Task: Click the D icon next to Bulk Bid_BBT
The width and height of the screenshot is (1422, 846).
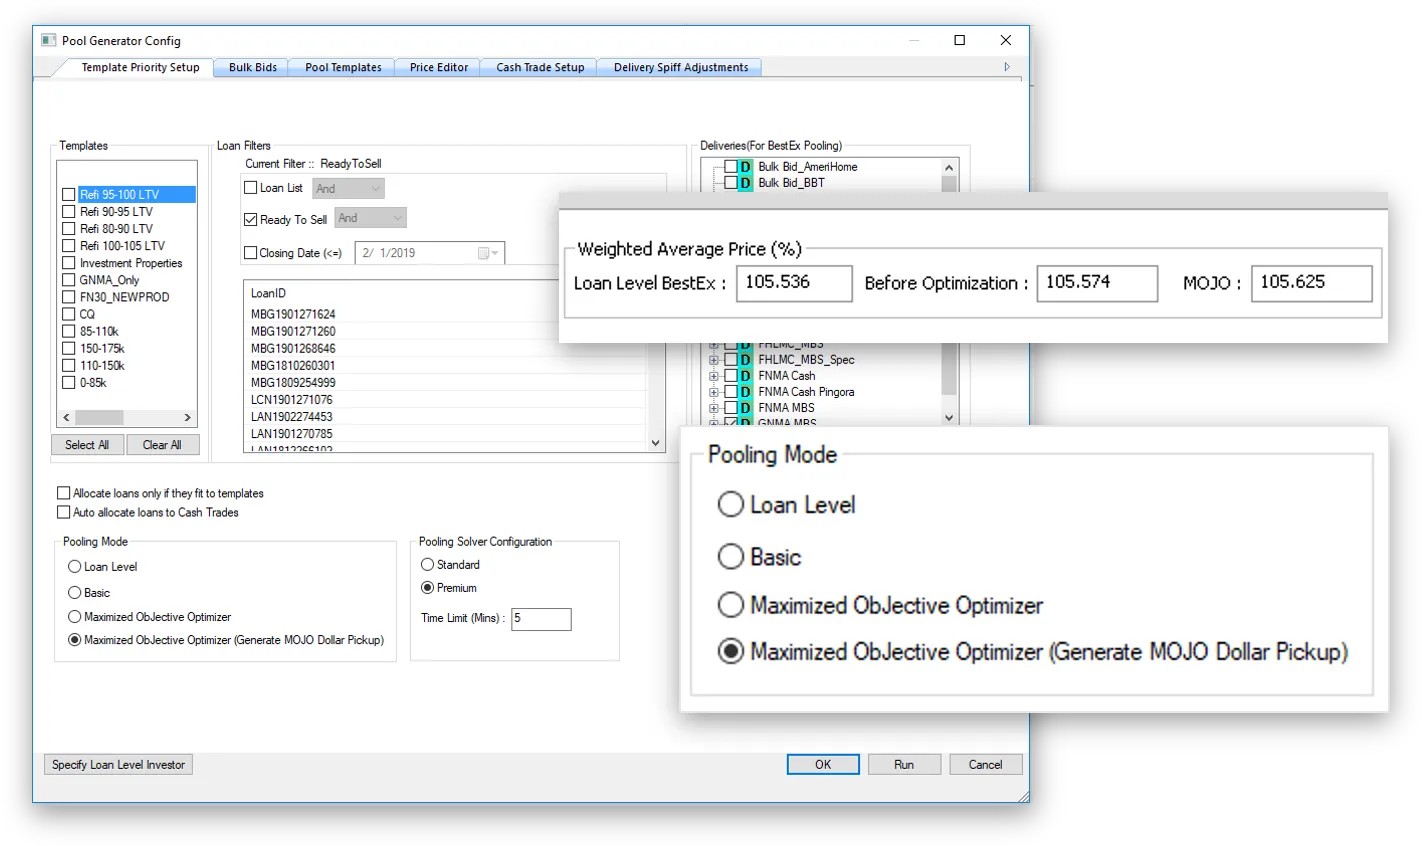Action: click(745, 183)
